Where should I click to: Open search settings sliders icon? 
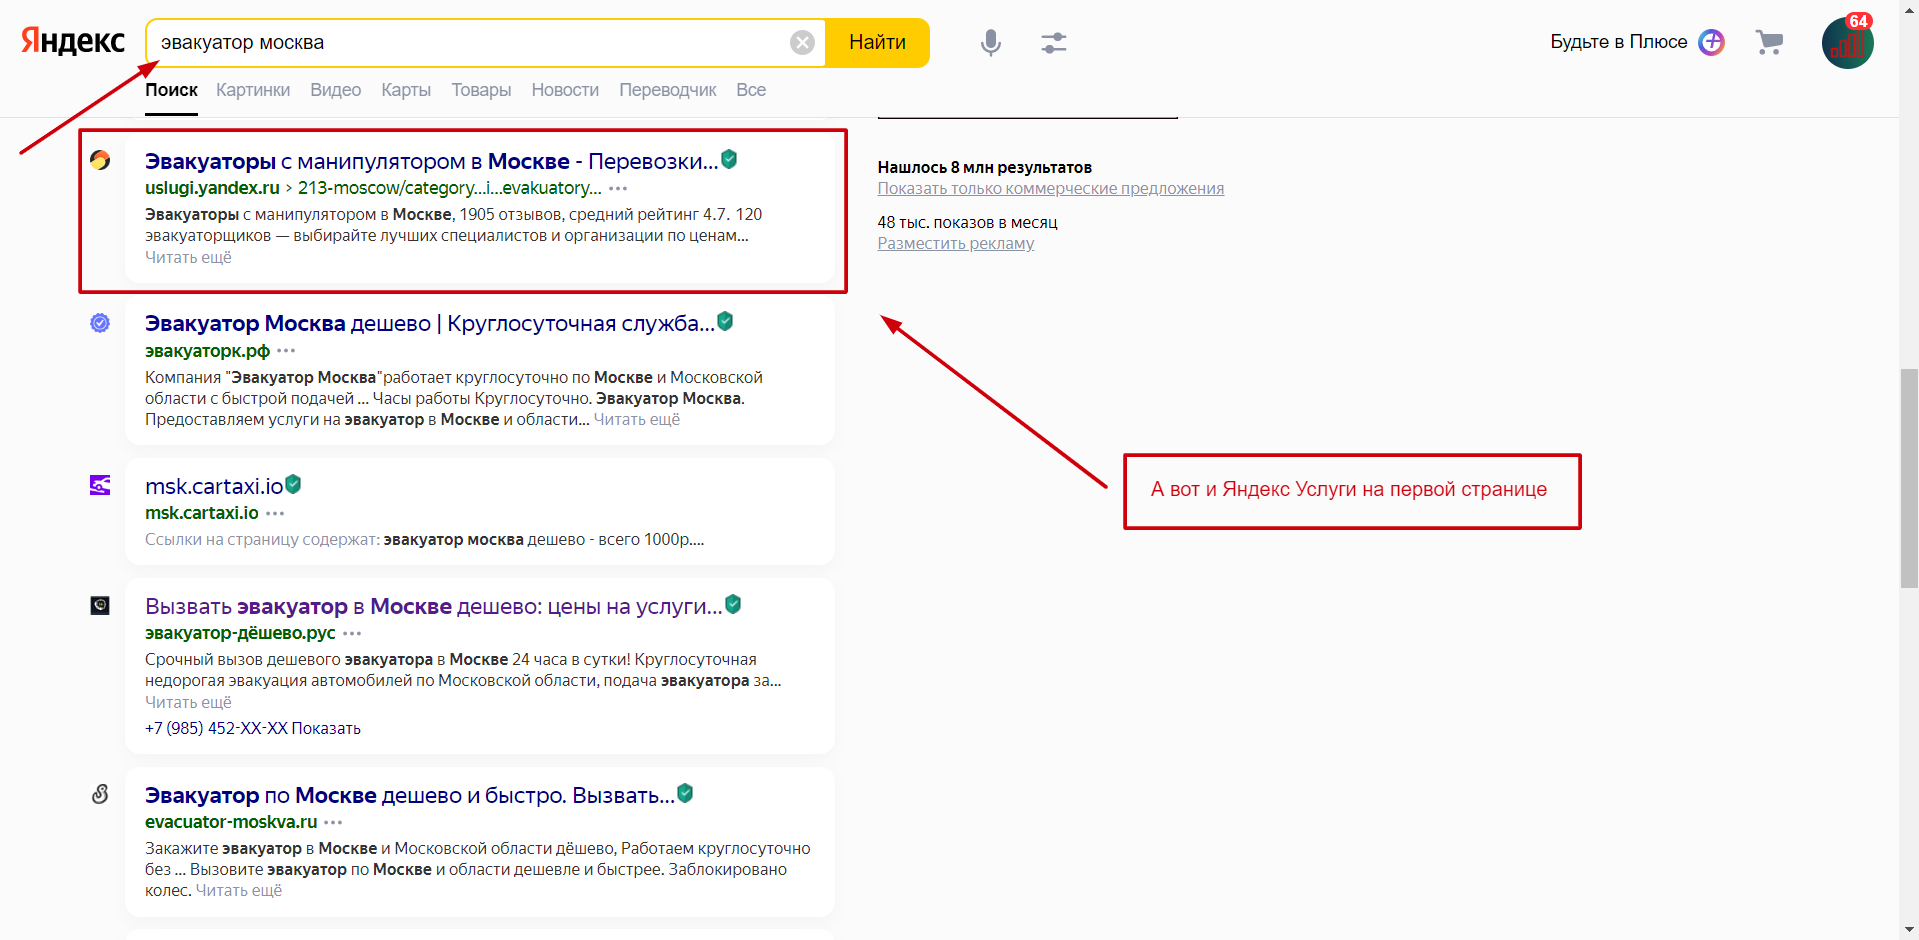1054,42
